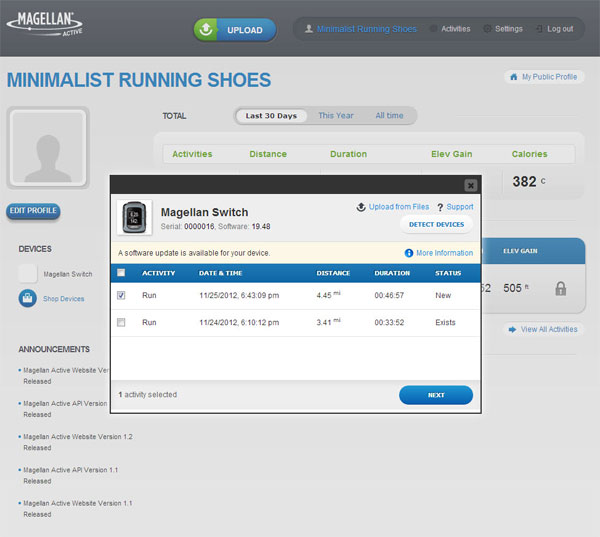Viewport: 600px width, 537px height.
Task: Toggle the select-all checkbox in the table header
Action: pos(121,273)
